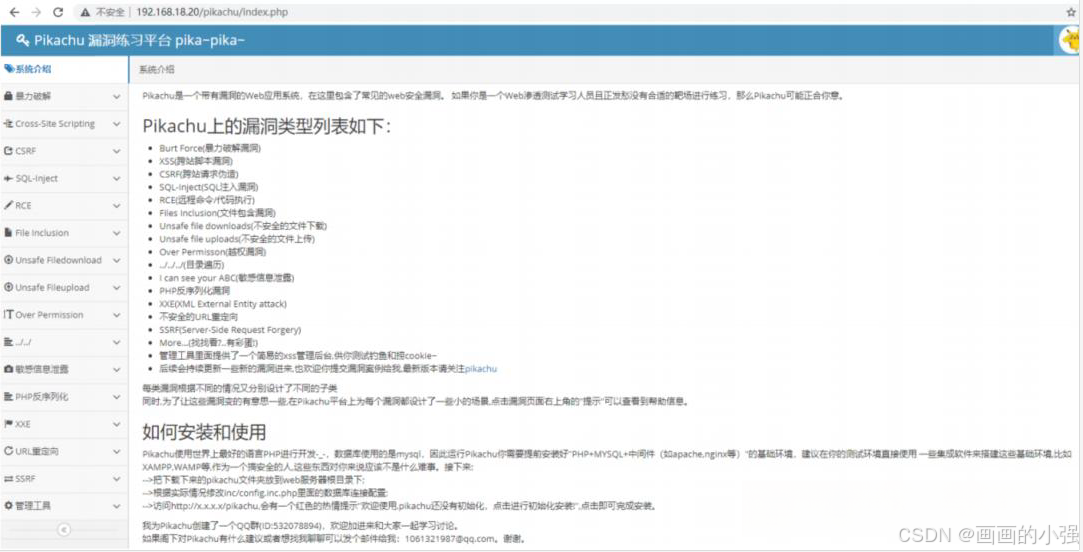Screen dimensions: 1083x552
Task: Click the 系统介绍 breadcrumb text
Action: coord(157,69)
